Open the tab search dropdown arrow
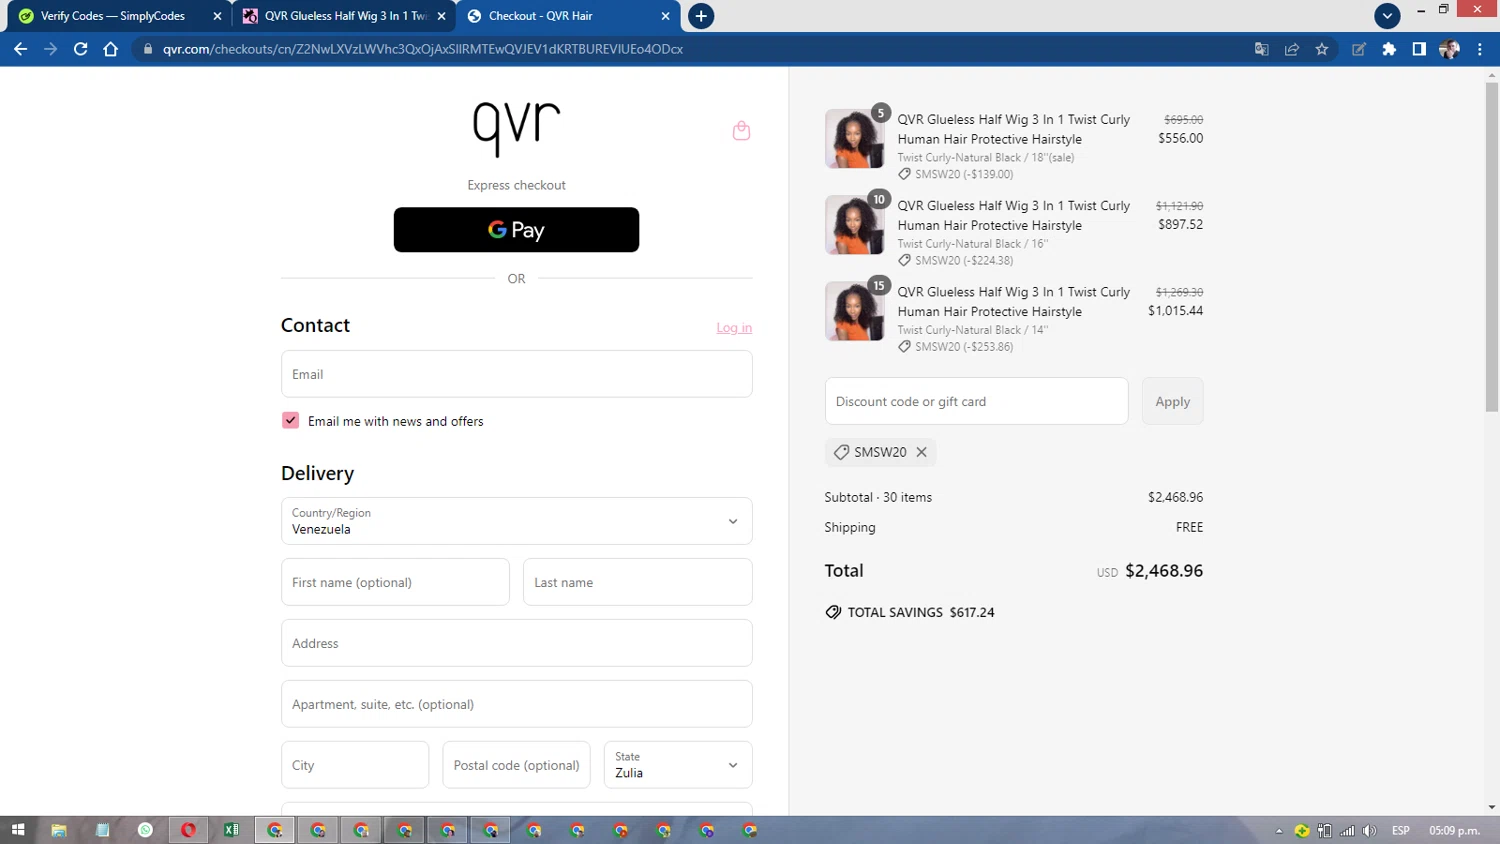1500x844 pixels. (x=1387, y=16)
